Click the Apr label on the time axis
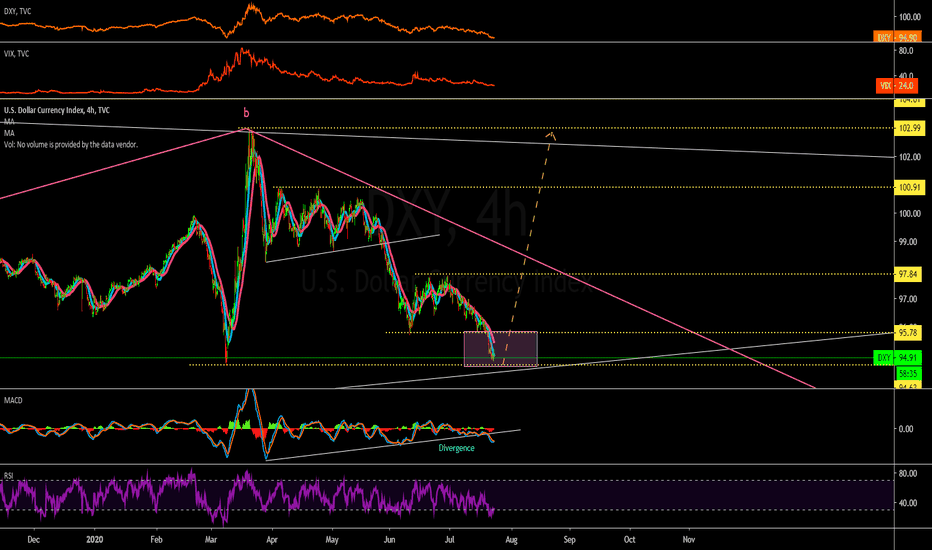The image size is (932, 550). pos(272,539)
